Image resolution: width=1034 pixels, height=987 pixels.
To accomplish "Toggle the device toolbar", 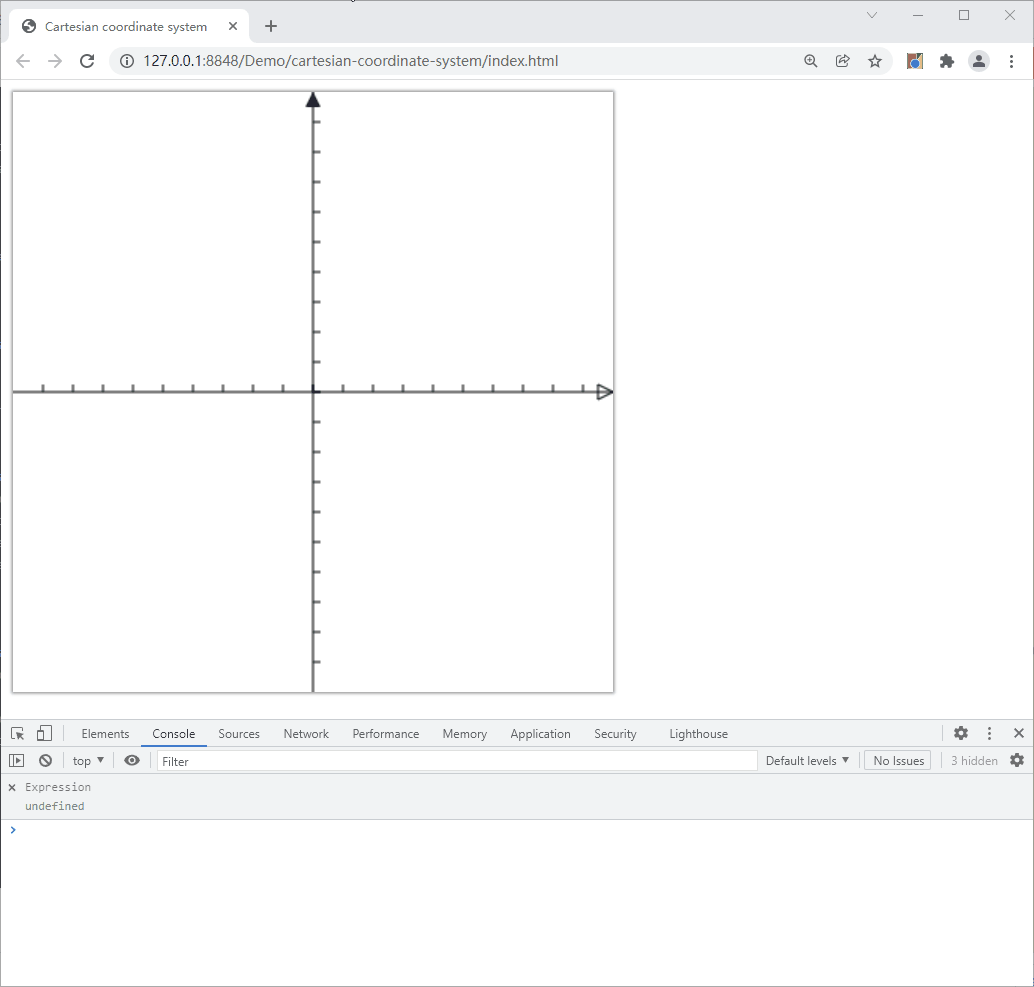I will coord(44,733).
